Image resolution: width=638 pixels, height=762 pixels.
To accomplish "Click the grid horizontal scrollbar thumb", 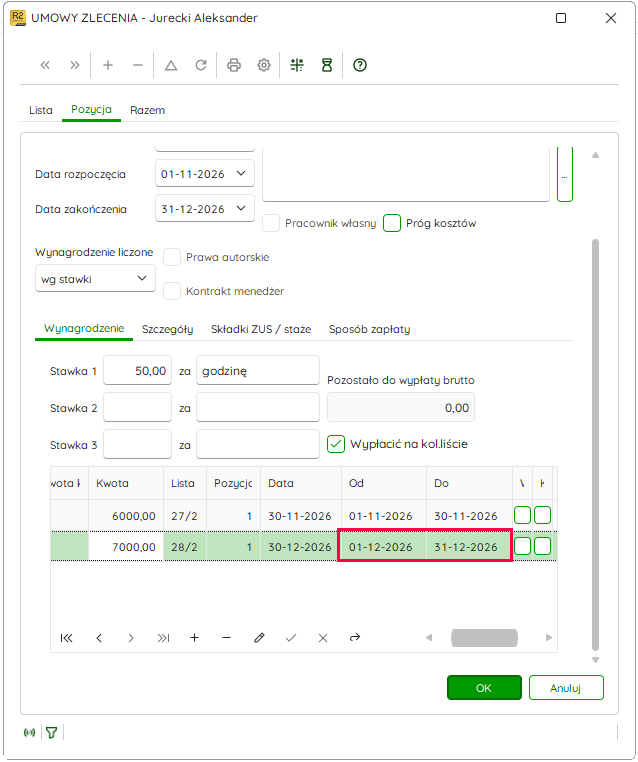I will (x=484, y=638).
